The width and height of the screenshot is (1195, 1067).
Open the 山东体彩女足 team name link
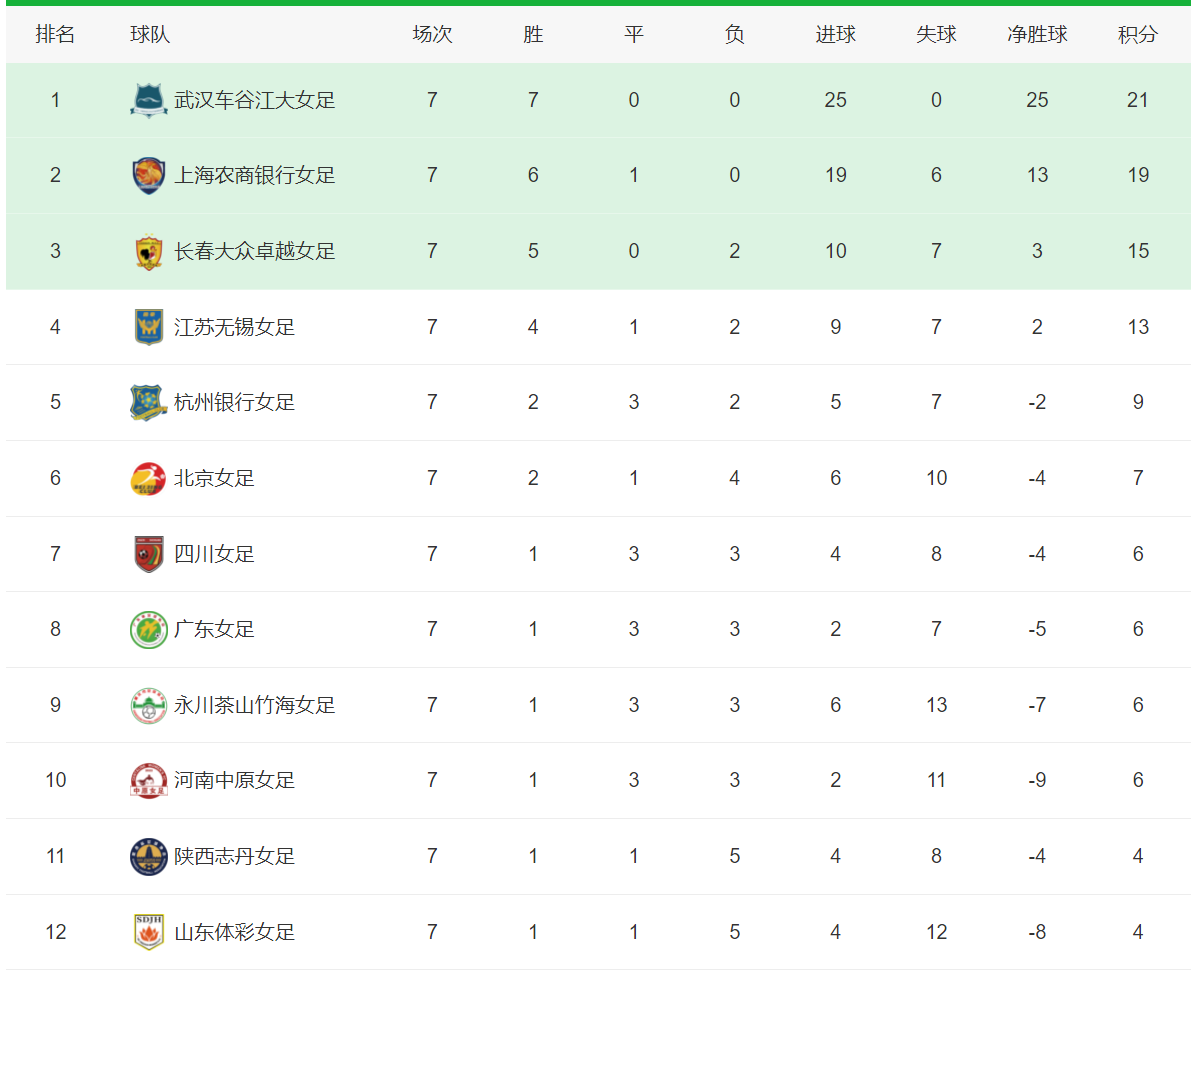tap(235, 932)
